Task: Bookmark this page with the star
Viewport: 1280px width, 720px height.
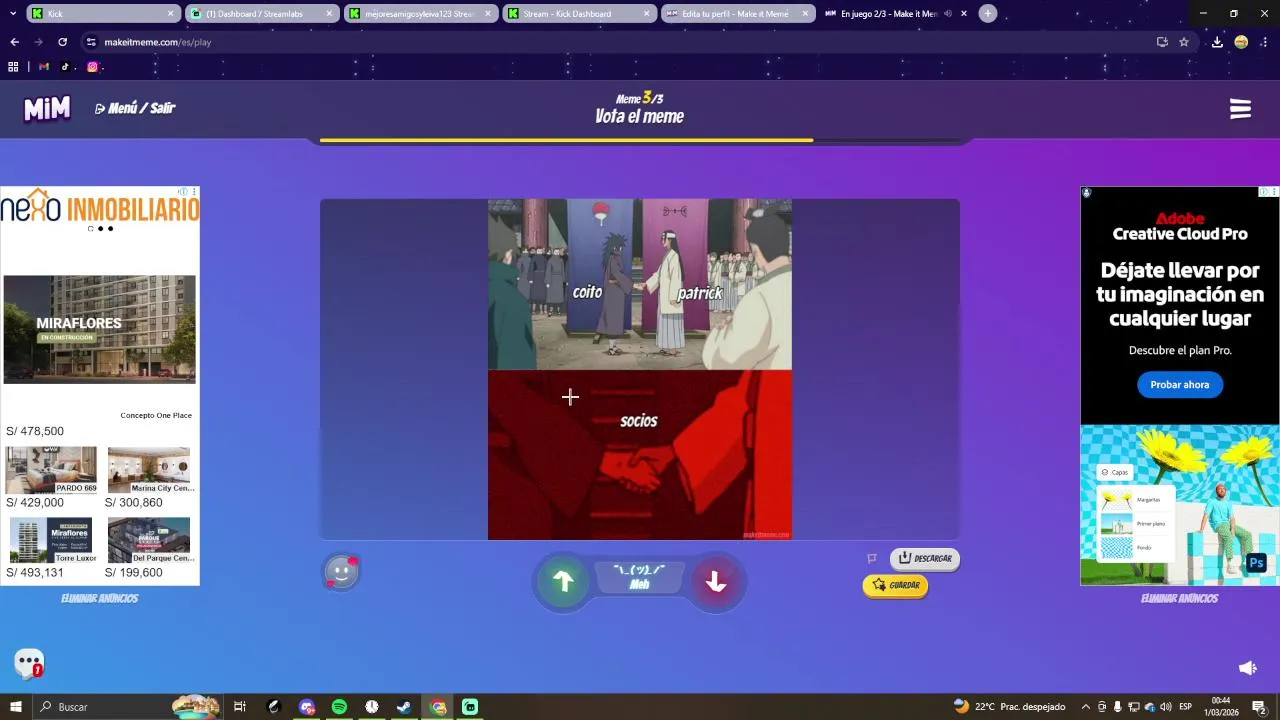Action: 1184,42
